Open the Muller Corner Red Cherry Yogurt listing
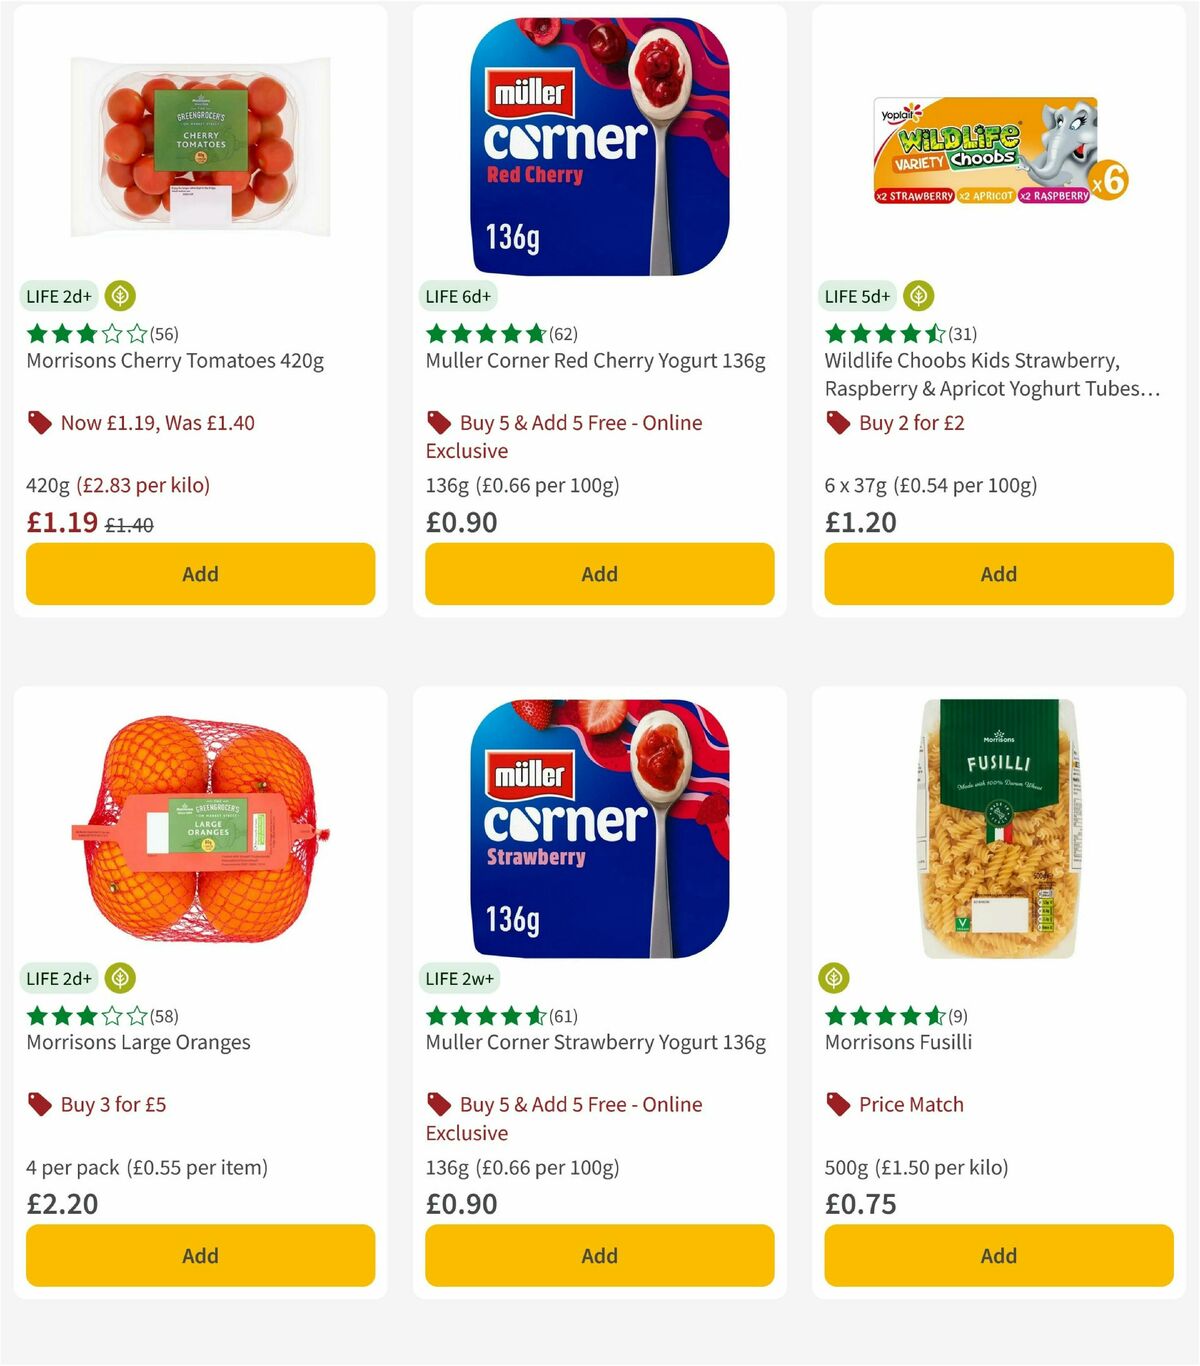The height and width of the screenshot is (1366, 1200). [594, 360]
